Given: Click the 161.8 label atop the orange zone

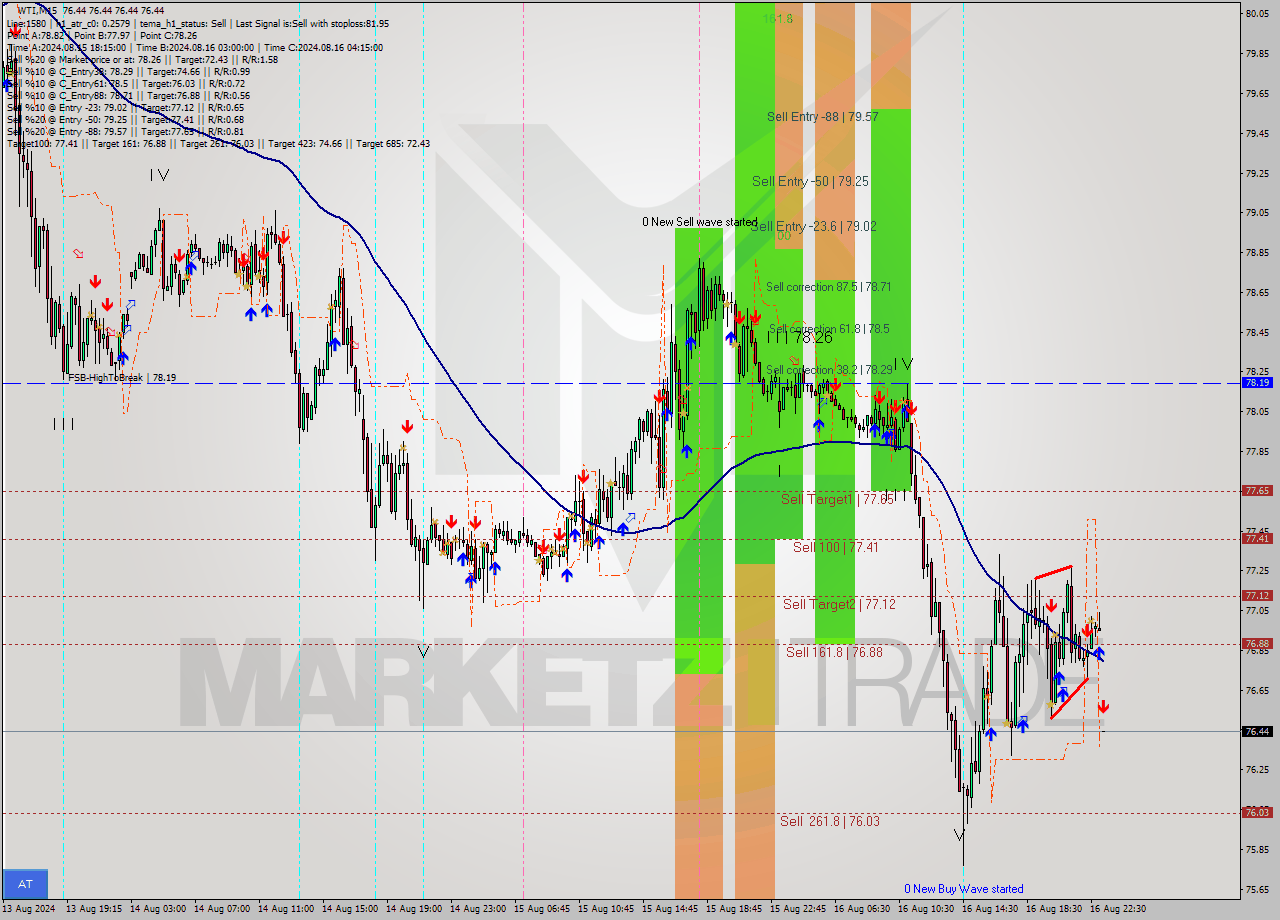Looking at the screenshot, I should [x=778, y=19].
